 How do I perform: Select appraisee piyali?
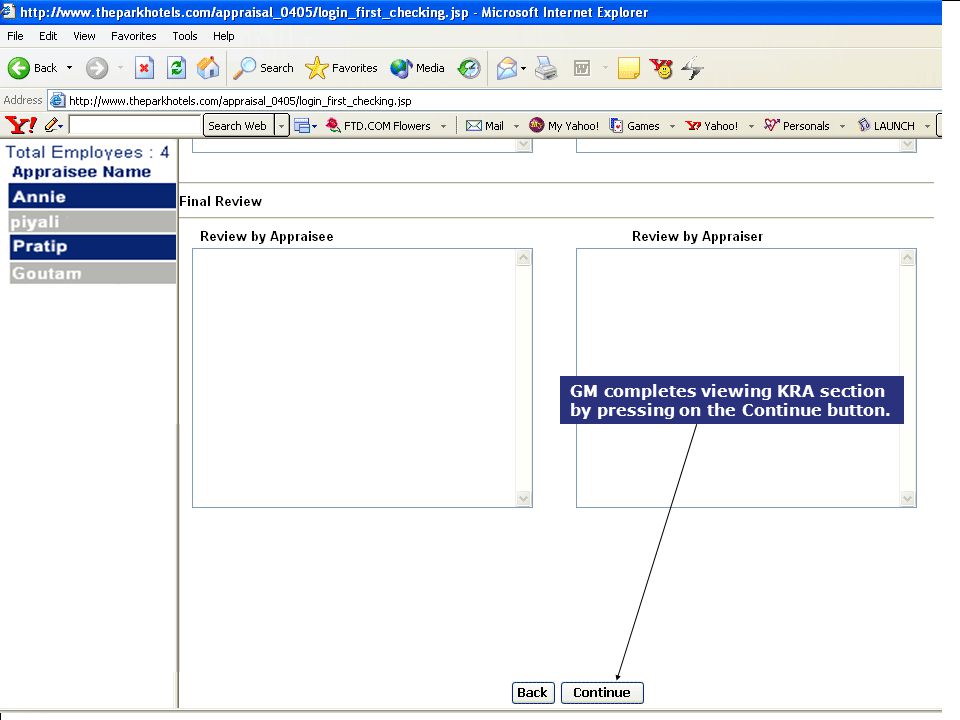coord(92,222)
